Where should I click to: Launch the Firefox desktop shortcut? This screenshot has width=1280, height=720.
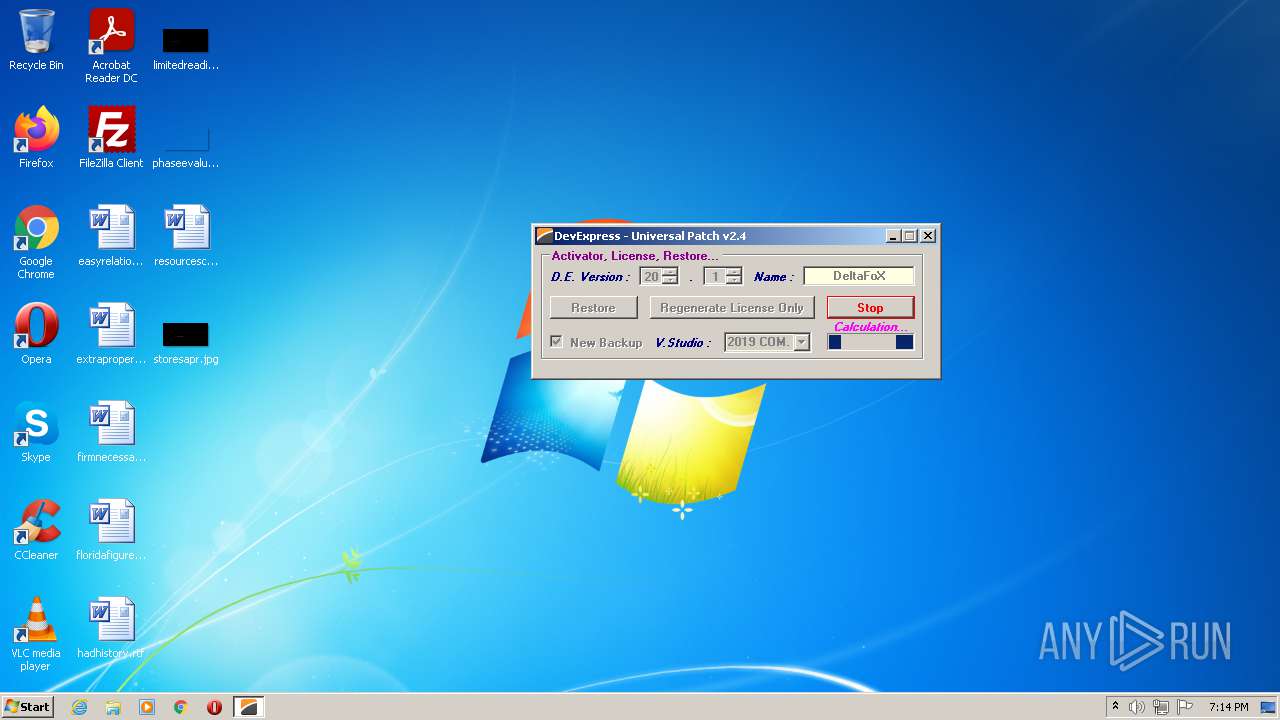click(x=36, y=137)
